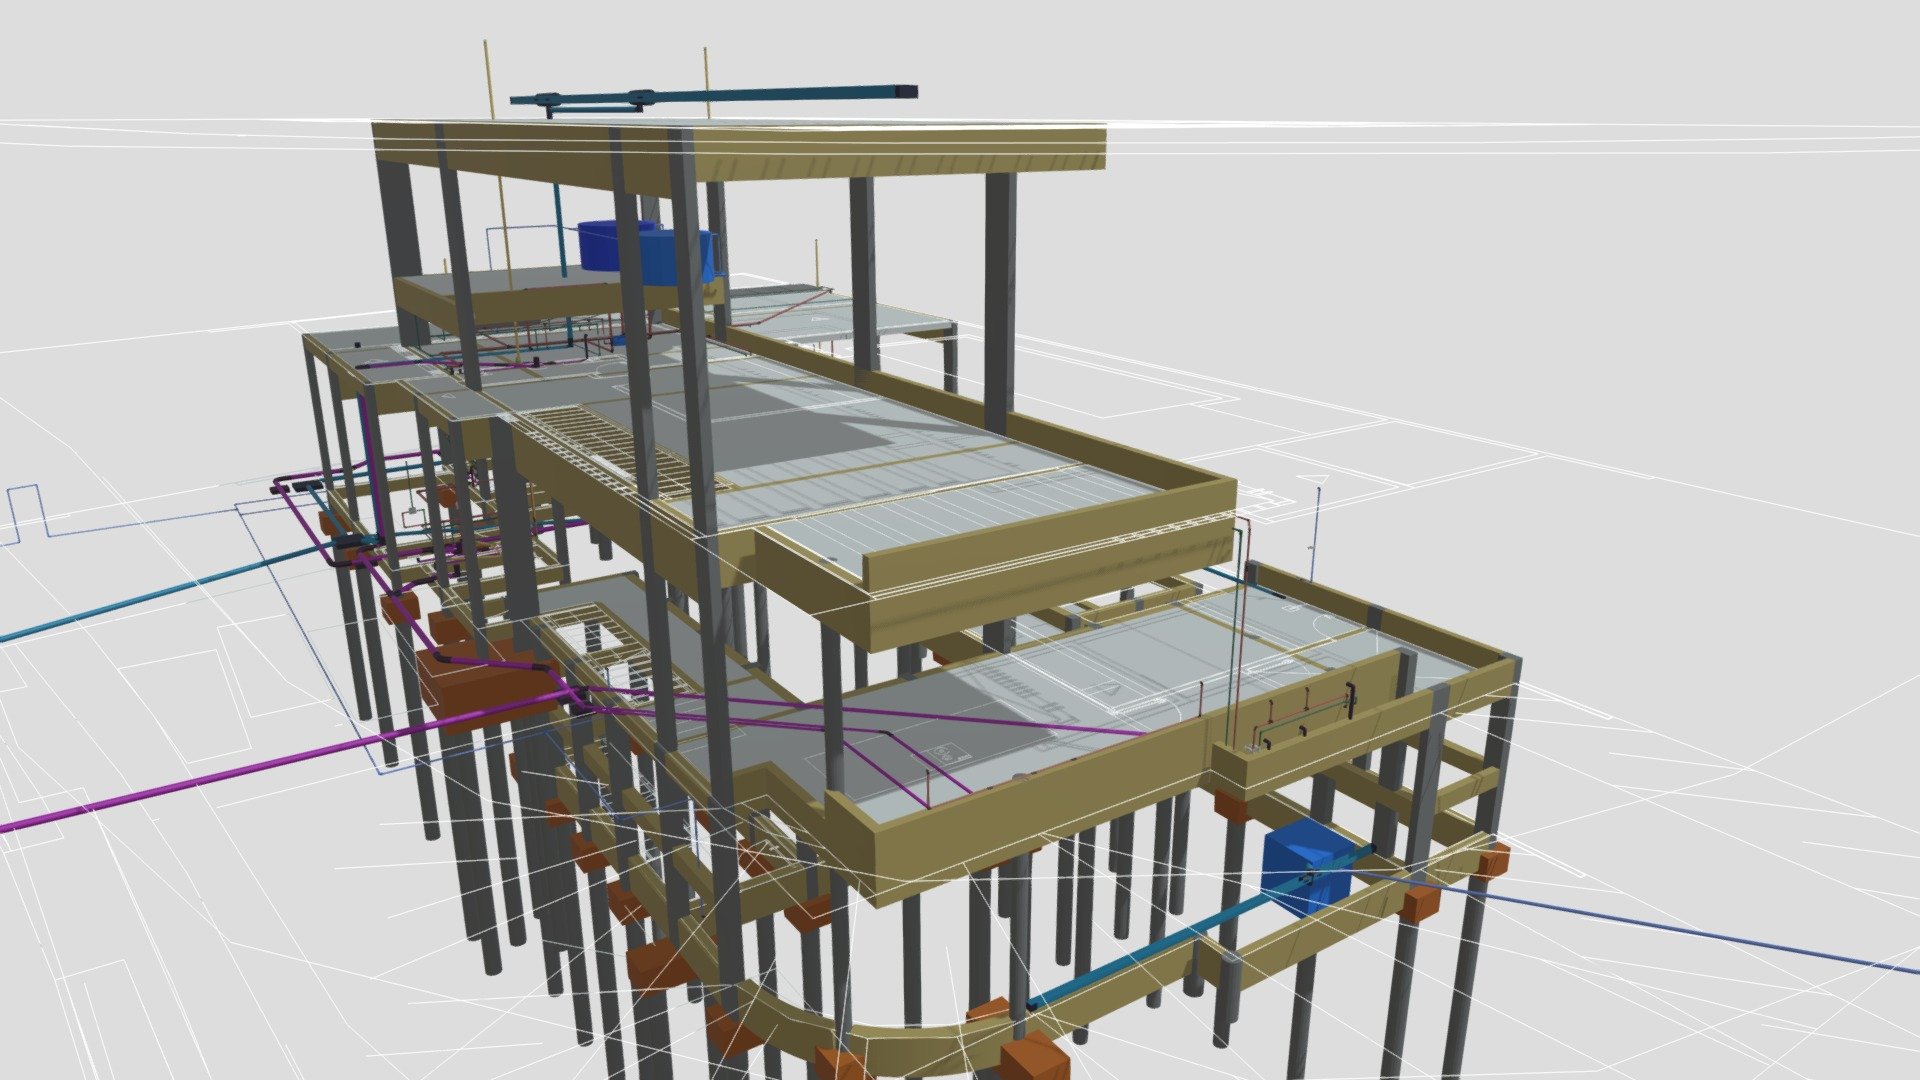Click the tall gray column under roof right corner
Screen dimensions: 1920x1080
tap(999, 300)
